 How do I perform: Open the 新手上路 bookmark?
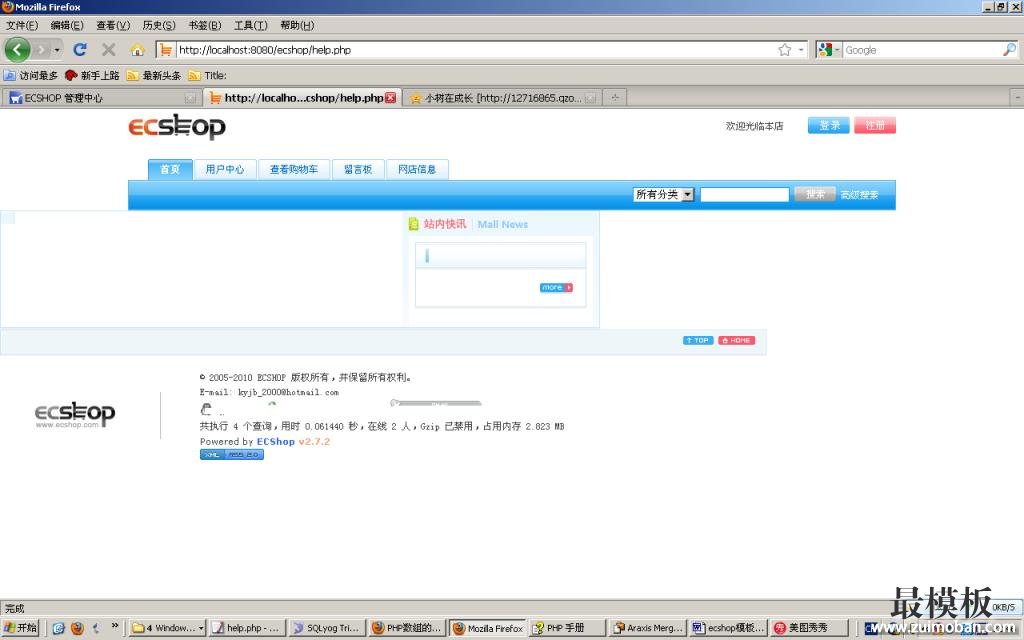(92, 75)
